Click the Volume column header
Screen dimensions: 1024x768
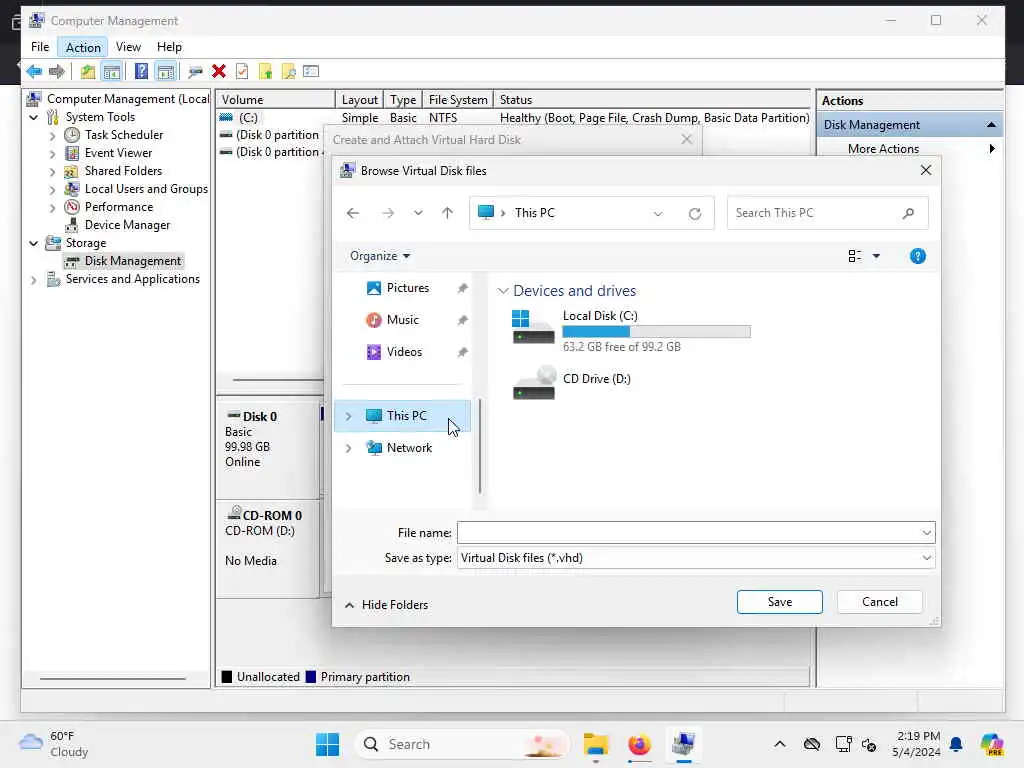tap(275, 100)
